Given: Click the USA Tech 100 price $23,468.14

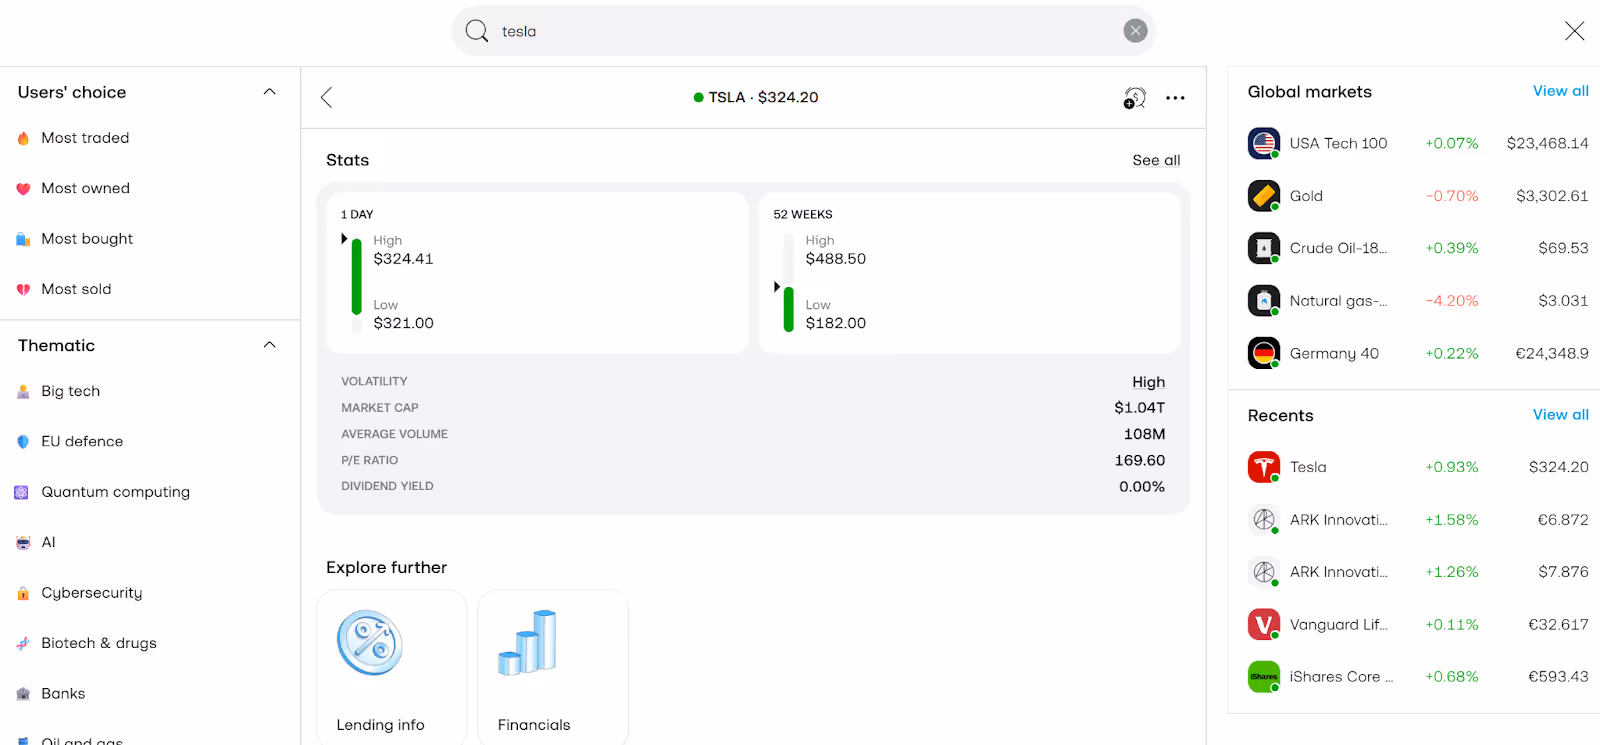Looking at the screenshot, I should [x=1547, y=143].
